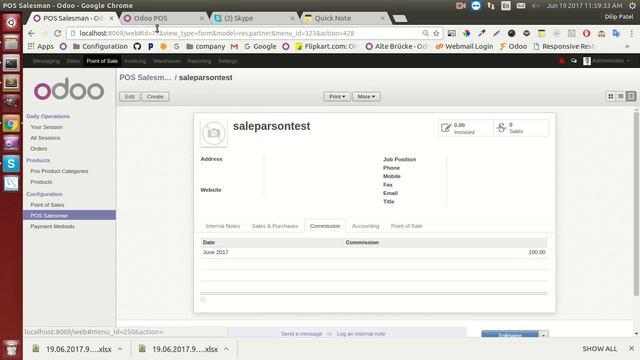This screenshot has width=640, height=360.
Task: Click red warning icon in Odoo navbar
Action: click(x=562, y=61)
